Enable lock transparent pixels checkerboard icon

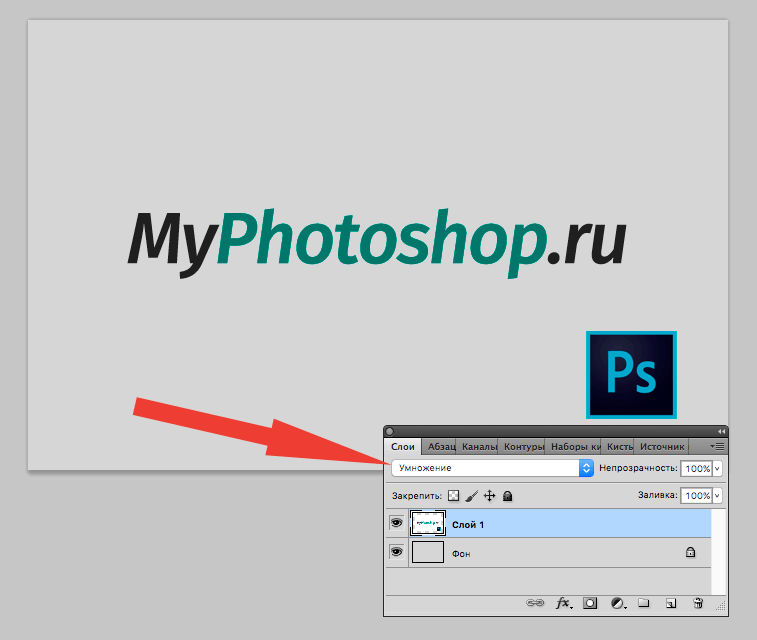click(x=453, y=495)
